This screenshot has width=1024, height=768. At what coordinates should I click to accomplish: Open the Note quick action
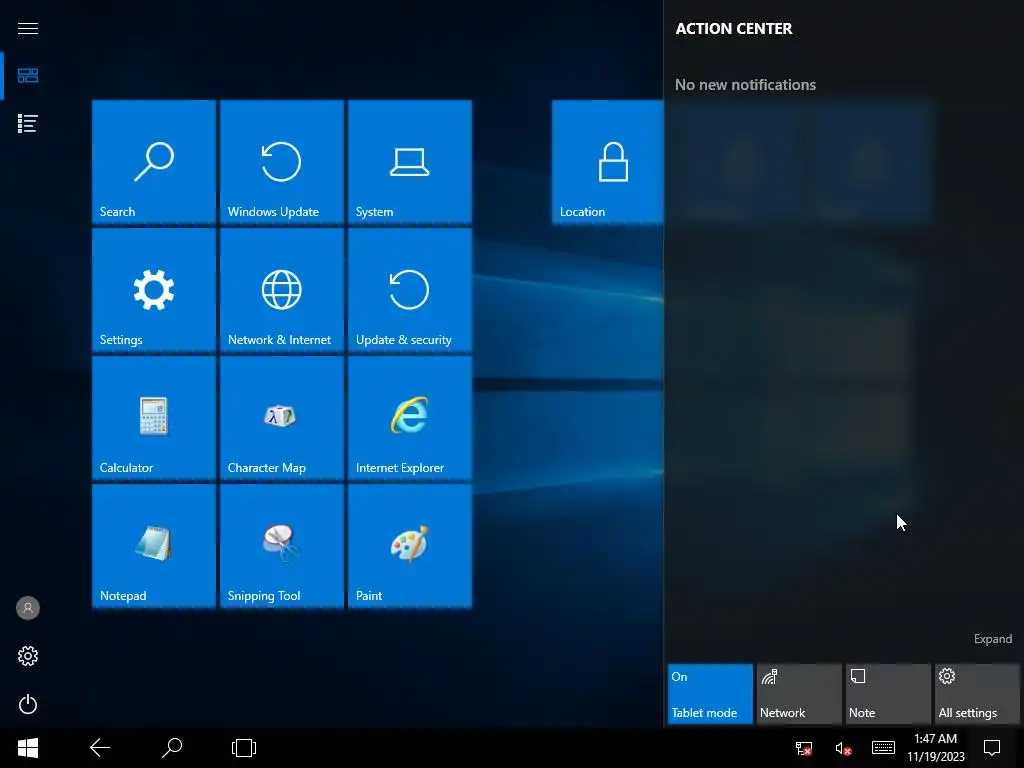coord(888,694)
